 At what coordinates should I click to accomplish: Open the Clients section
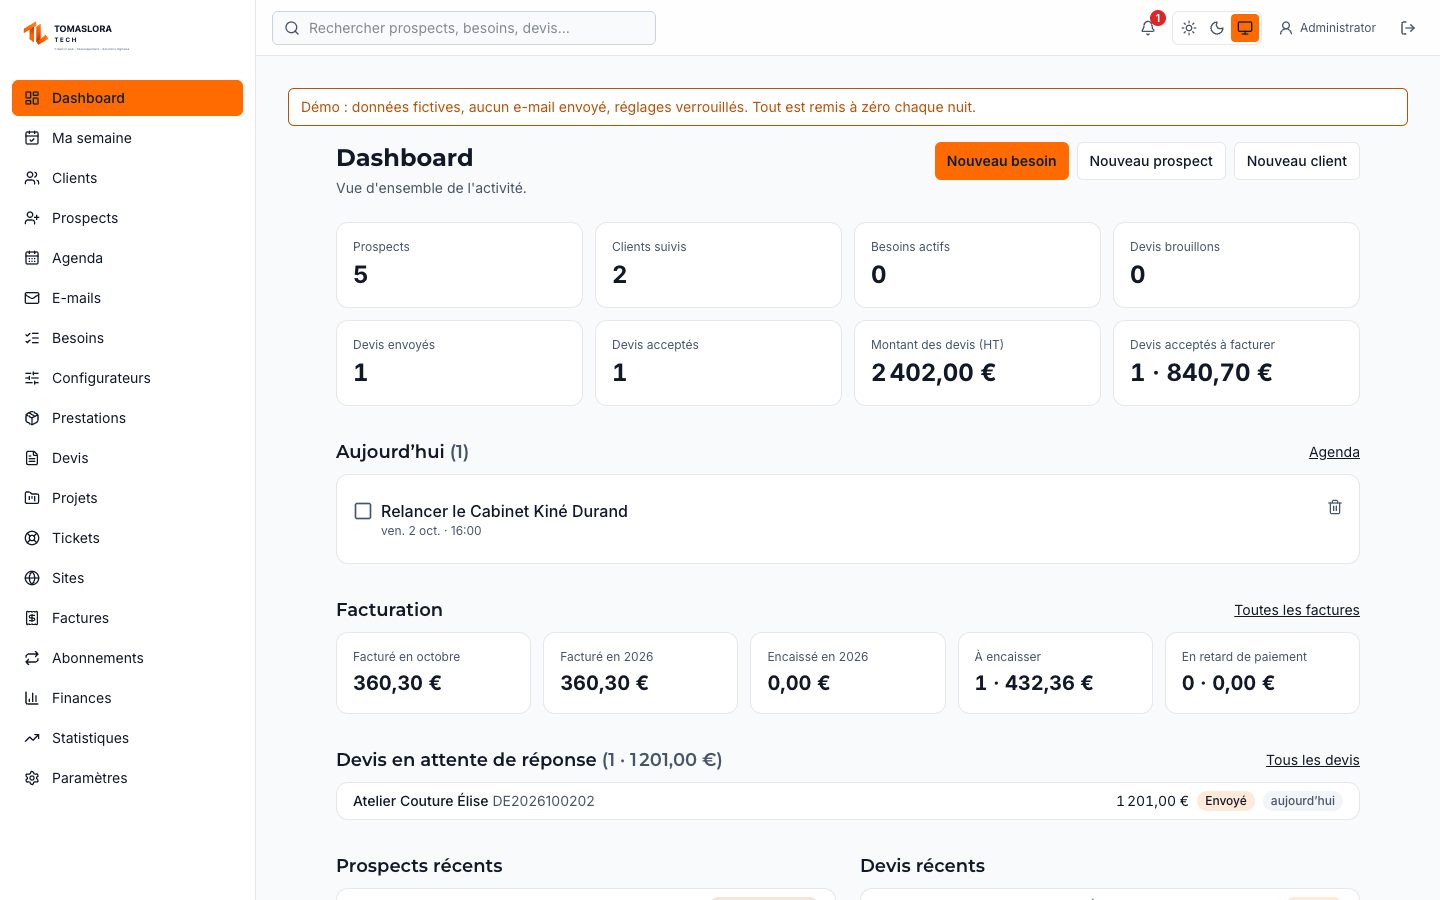point(127,178)
